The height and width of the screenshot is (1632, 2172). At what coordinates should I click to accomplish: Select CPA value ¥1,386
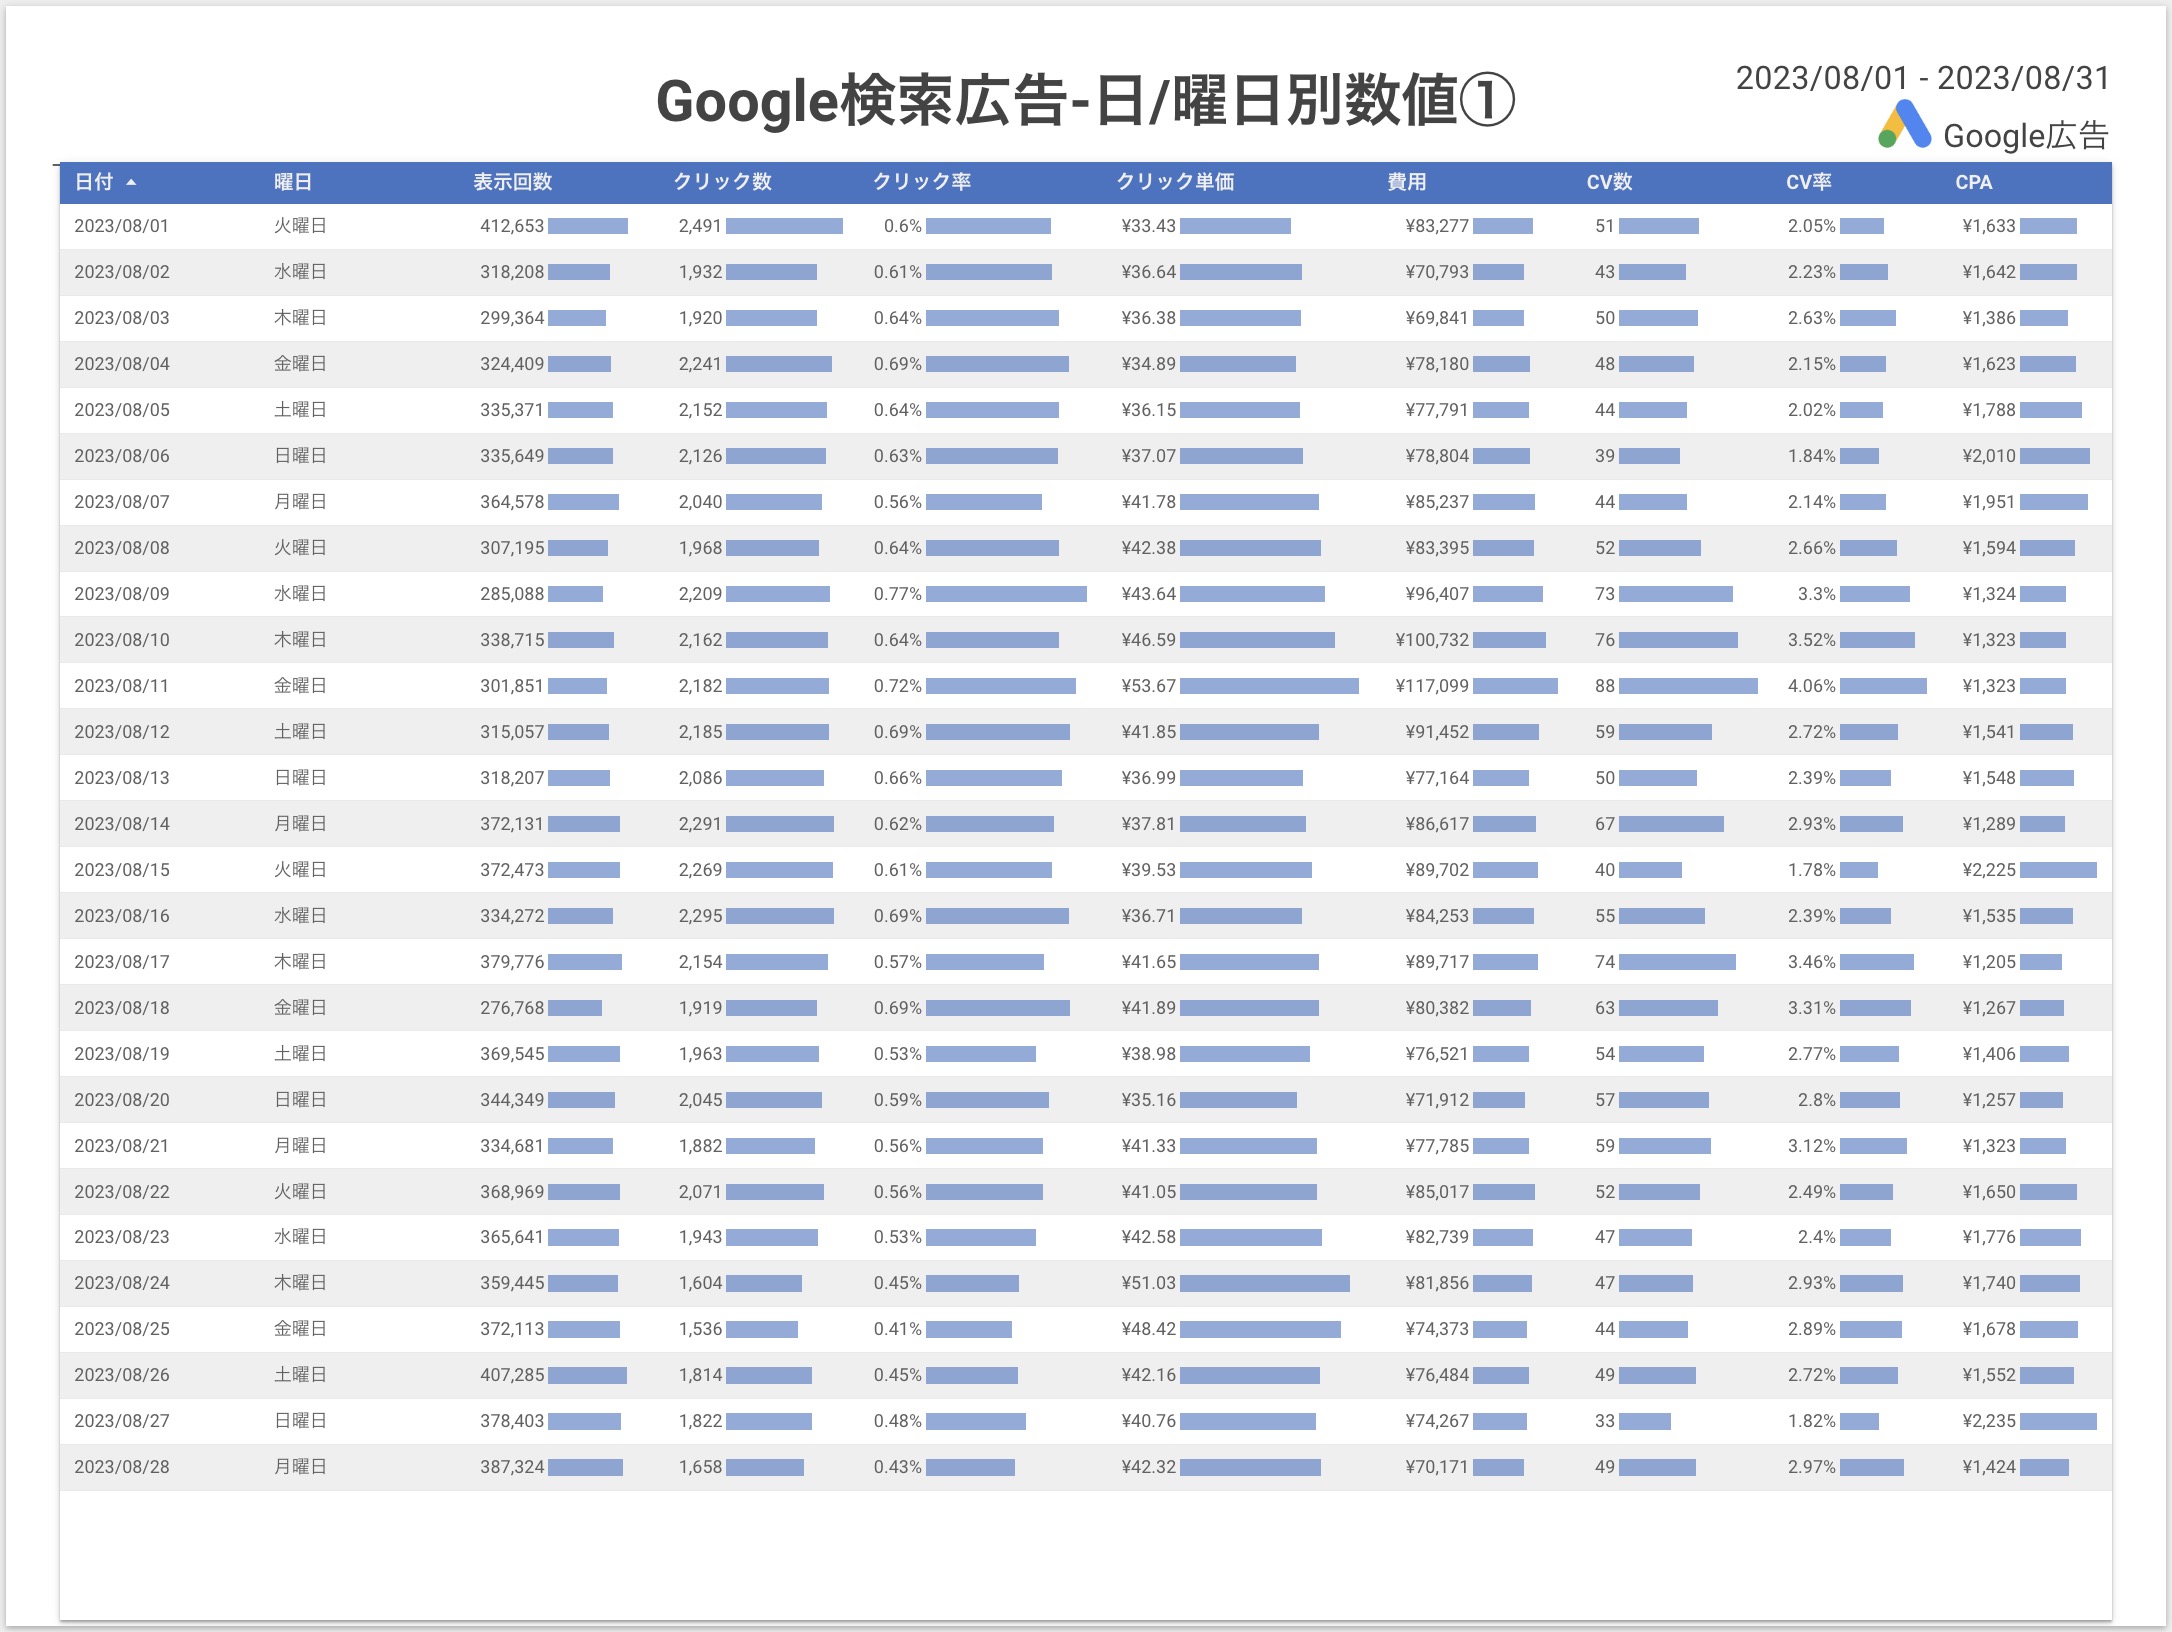(1989, 318)
